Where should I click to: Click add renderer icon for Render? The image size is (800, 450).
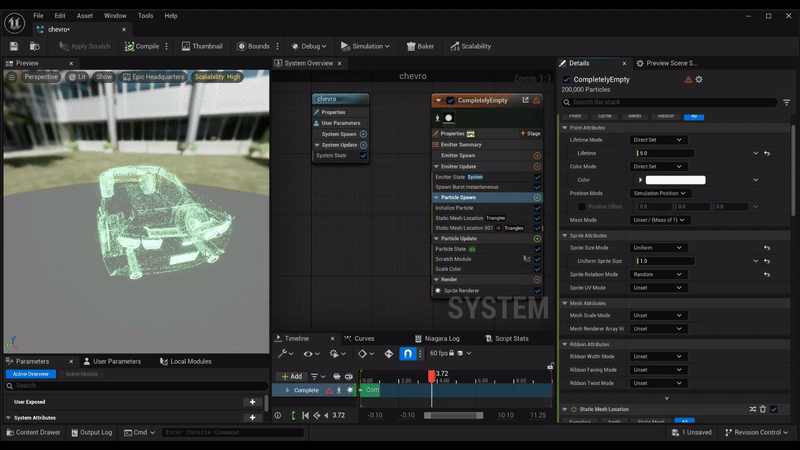[x=537, y=280]
